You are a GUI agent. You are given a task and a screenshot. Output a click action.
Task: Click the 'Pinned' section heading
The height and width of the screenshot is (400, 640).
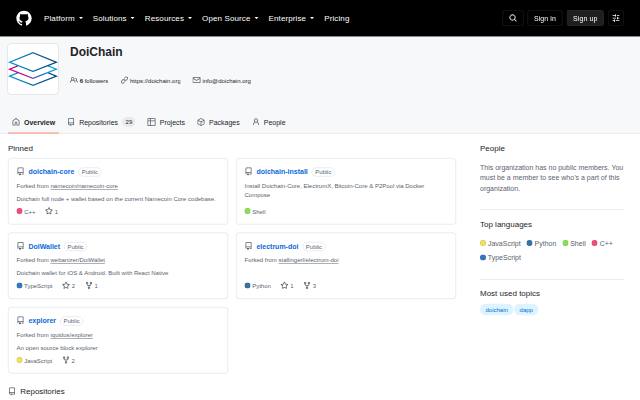20,149
